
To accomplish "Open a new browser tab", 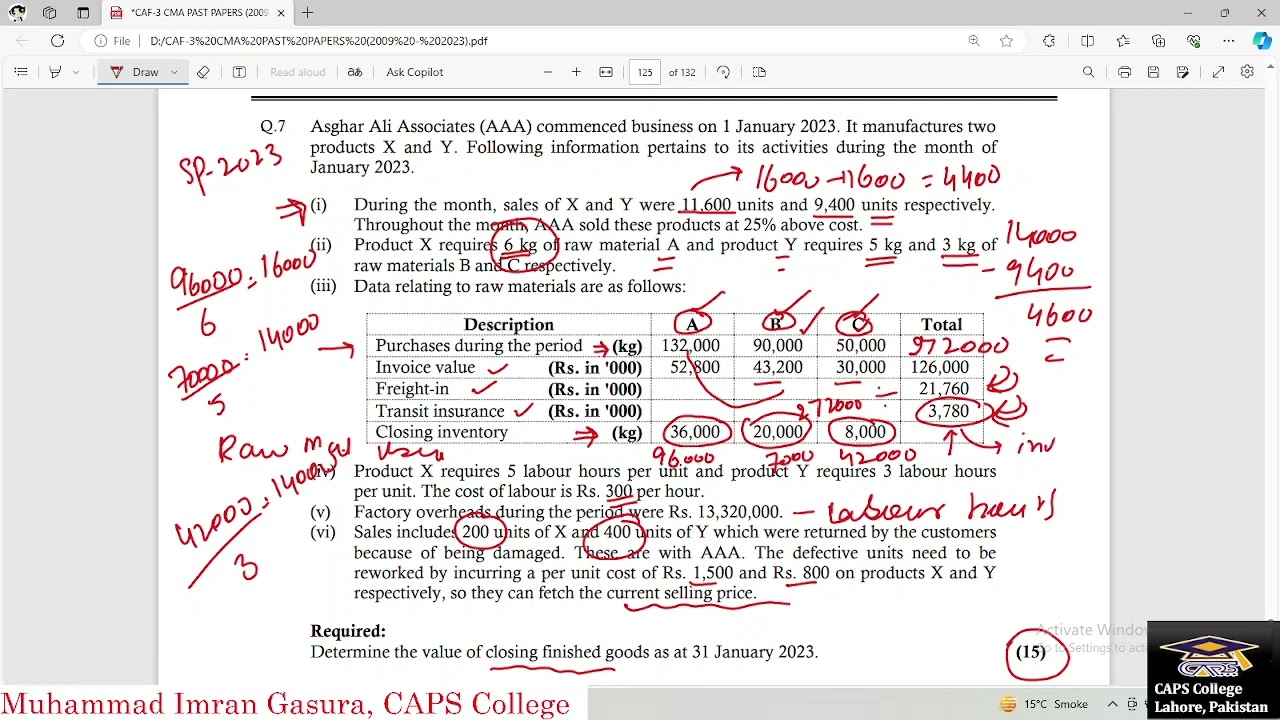I will click(307, 13).
